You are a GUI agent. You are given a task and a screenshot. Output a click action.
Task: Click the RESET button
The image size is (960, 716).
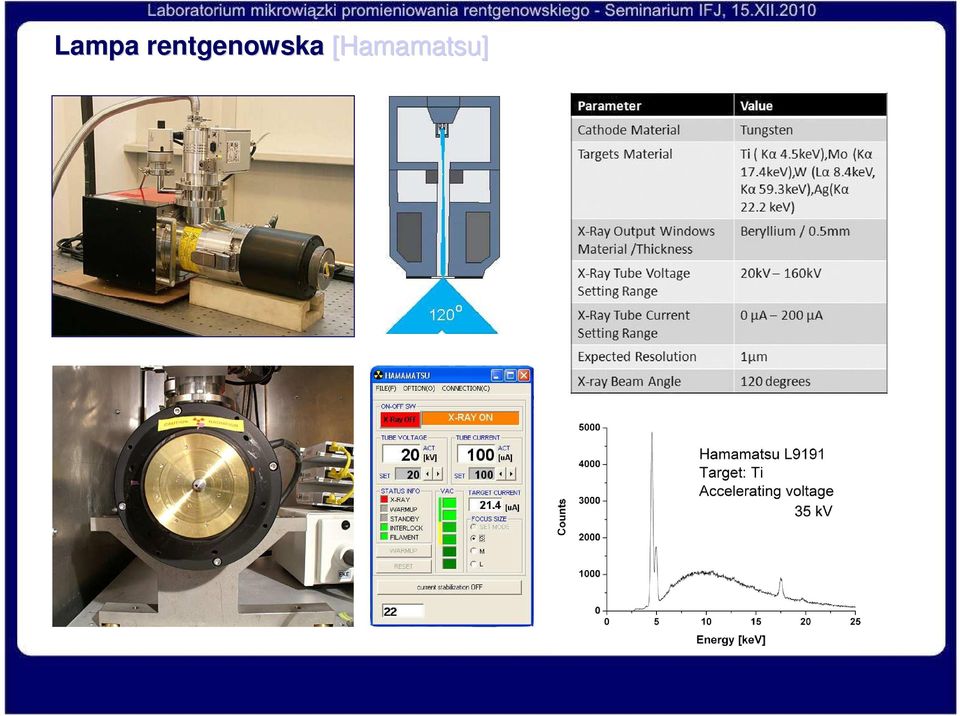click(x=403, y=566)
